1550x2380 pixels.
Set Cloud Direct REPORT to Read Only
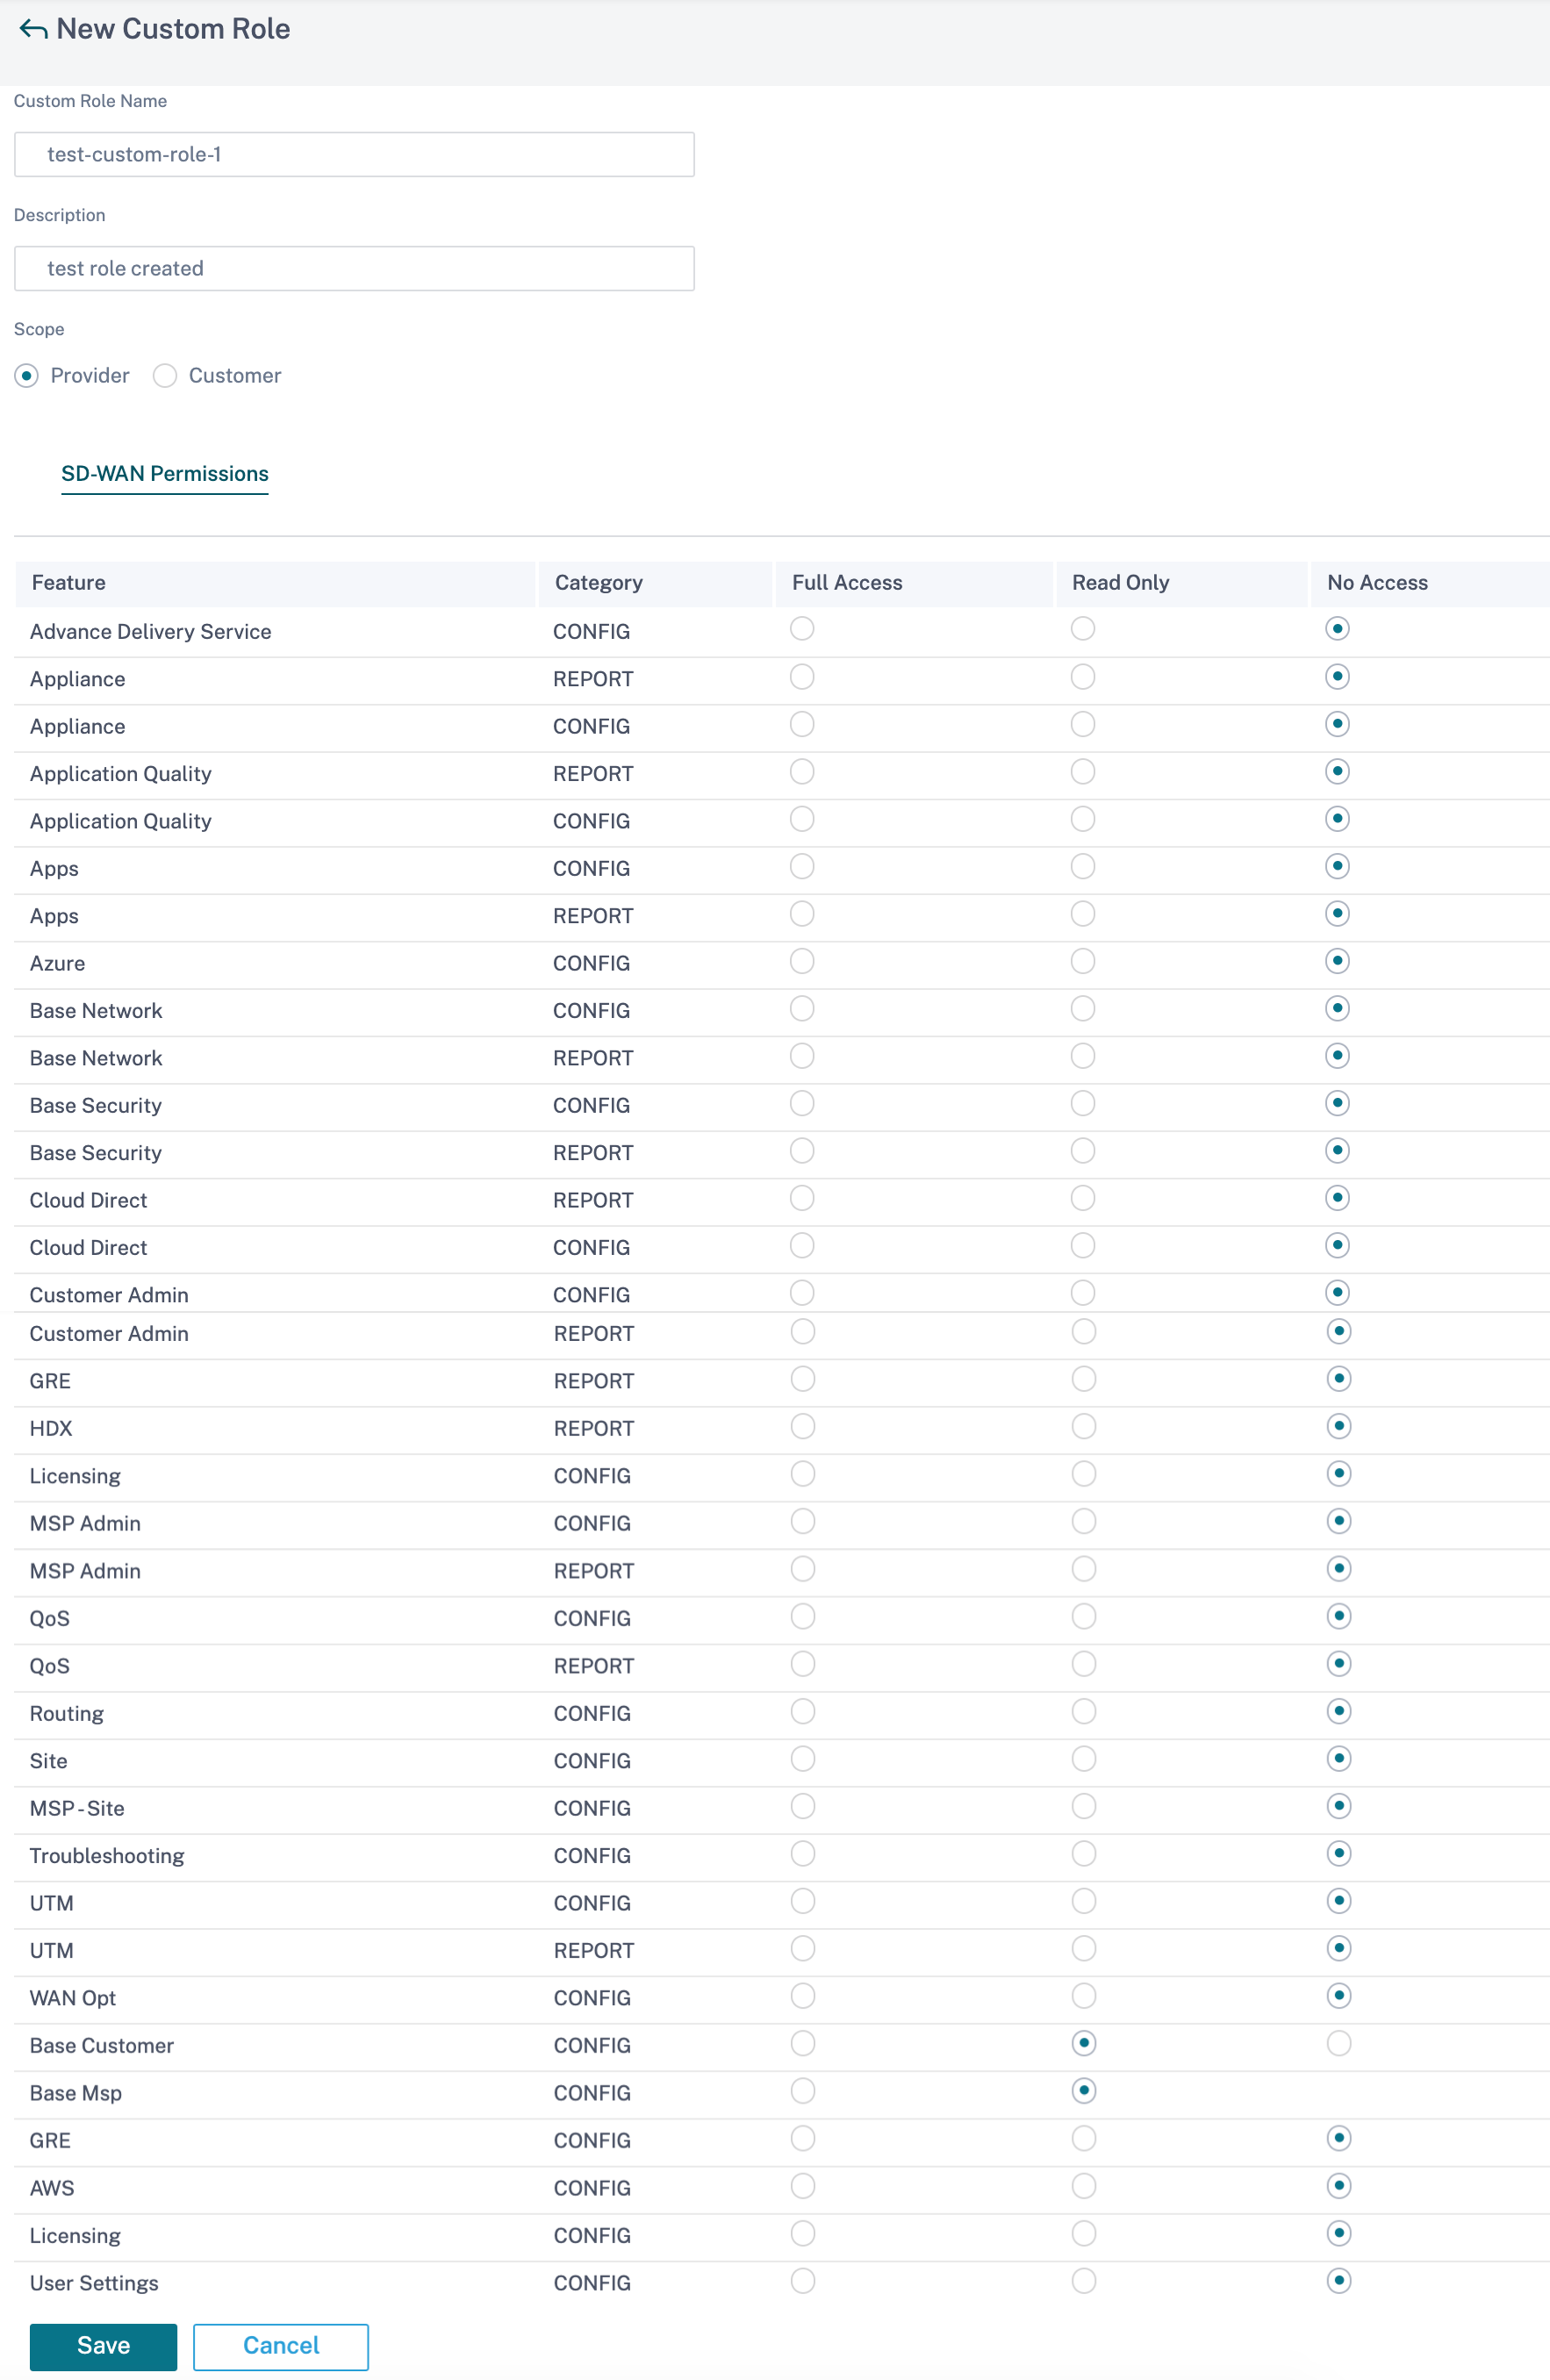(1083, 1199)
